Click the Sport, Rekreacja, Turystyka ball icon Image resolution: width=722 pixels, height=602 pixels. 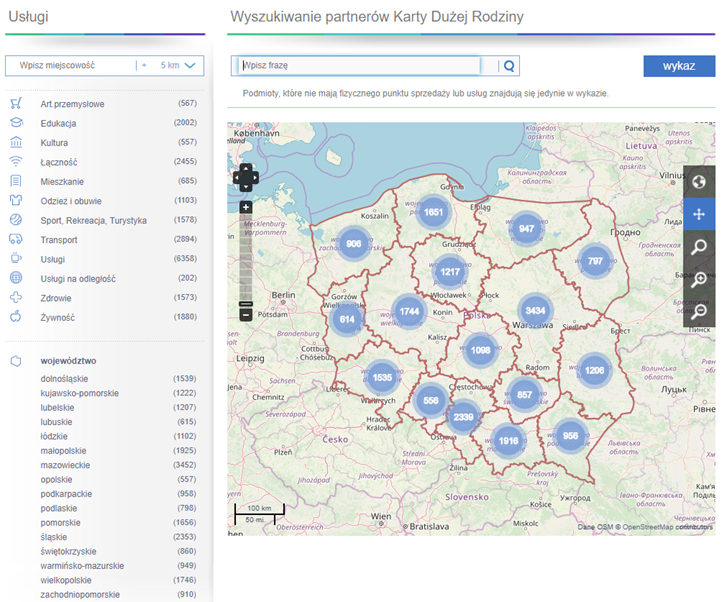click(16, 220)
